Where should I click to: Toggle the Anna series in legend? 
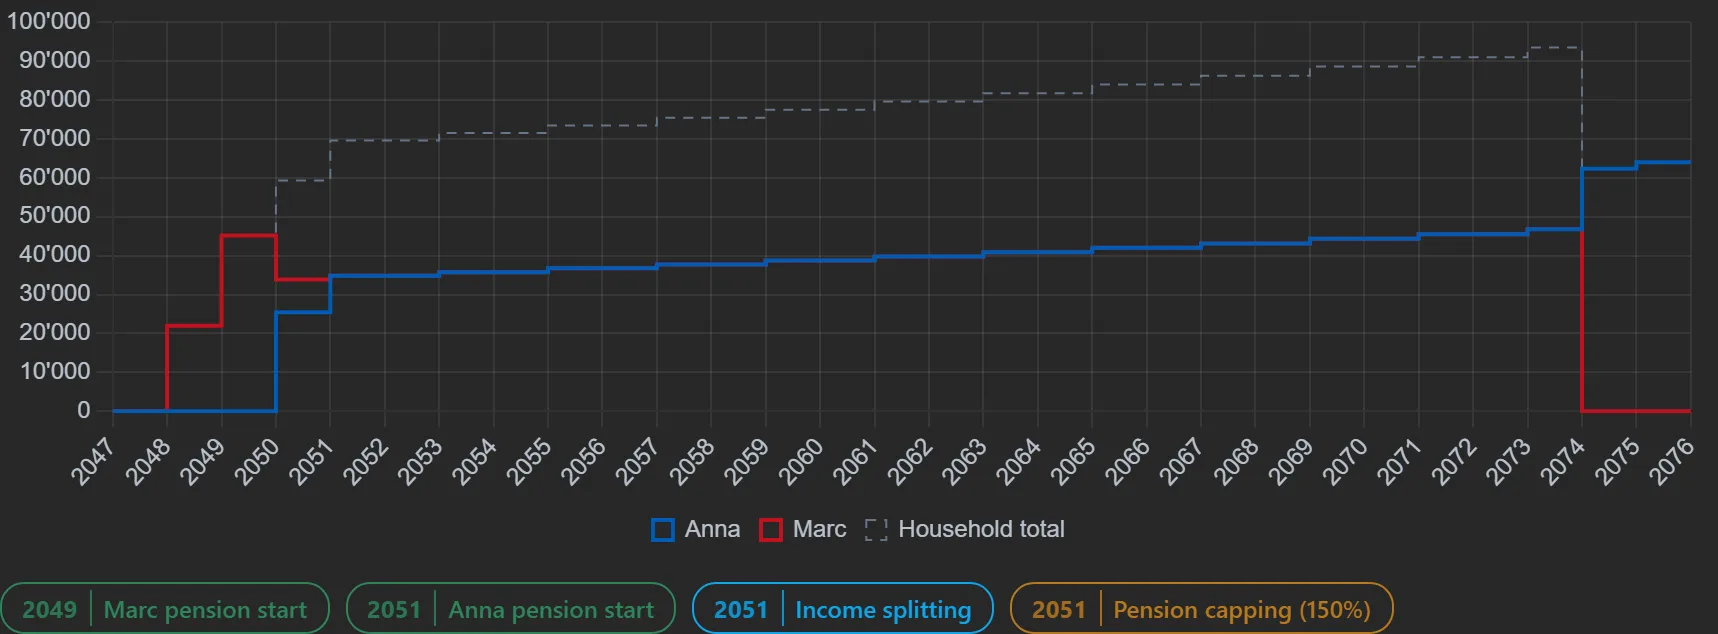coord(696,529)
